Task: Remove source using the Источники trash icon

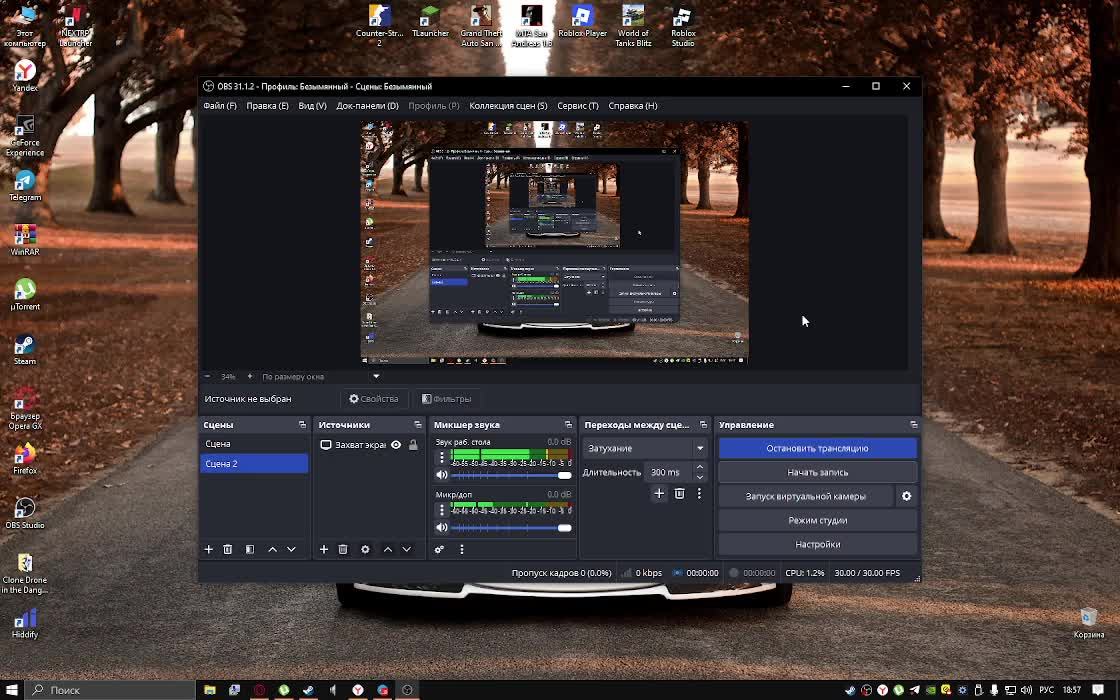Action: pos(343,549)
